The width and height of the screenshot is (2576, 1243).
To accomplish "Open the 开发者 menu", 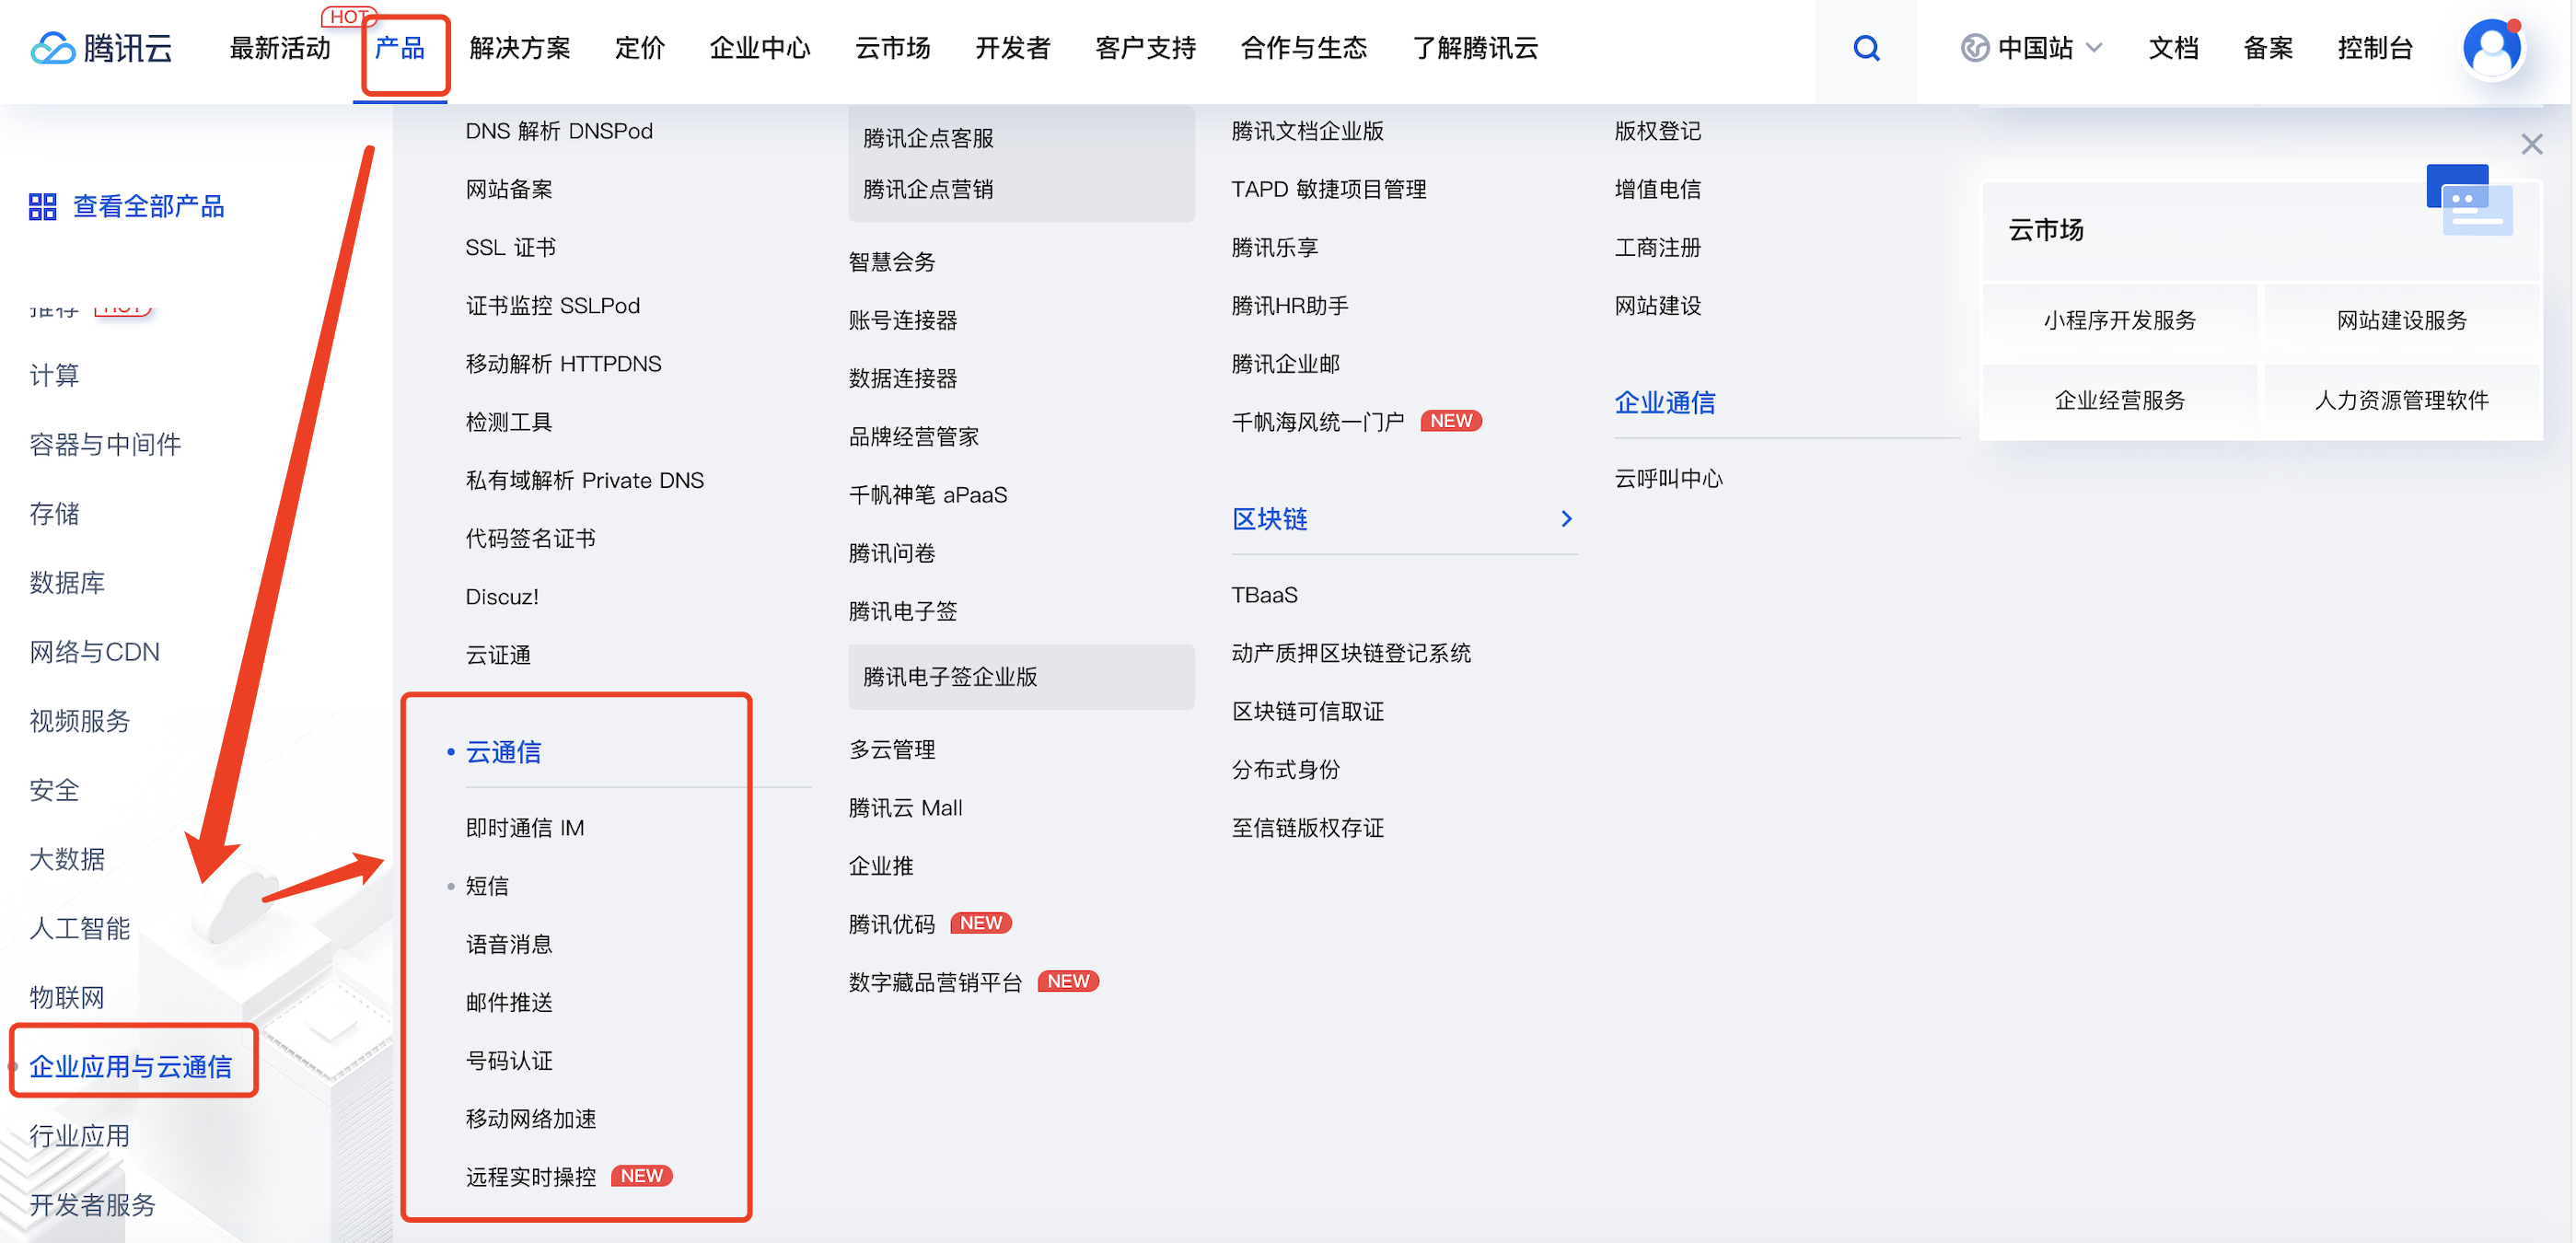I will point(1012,47).
